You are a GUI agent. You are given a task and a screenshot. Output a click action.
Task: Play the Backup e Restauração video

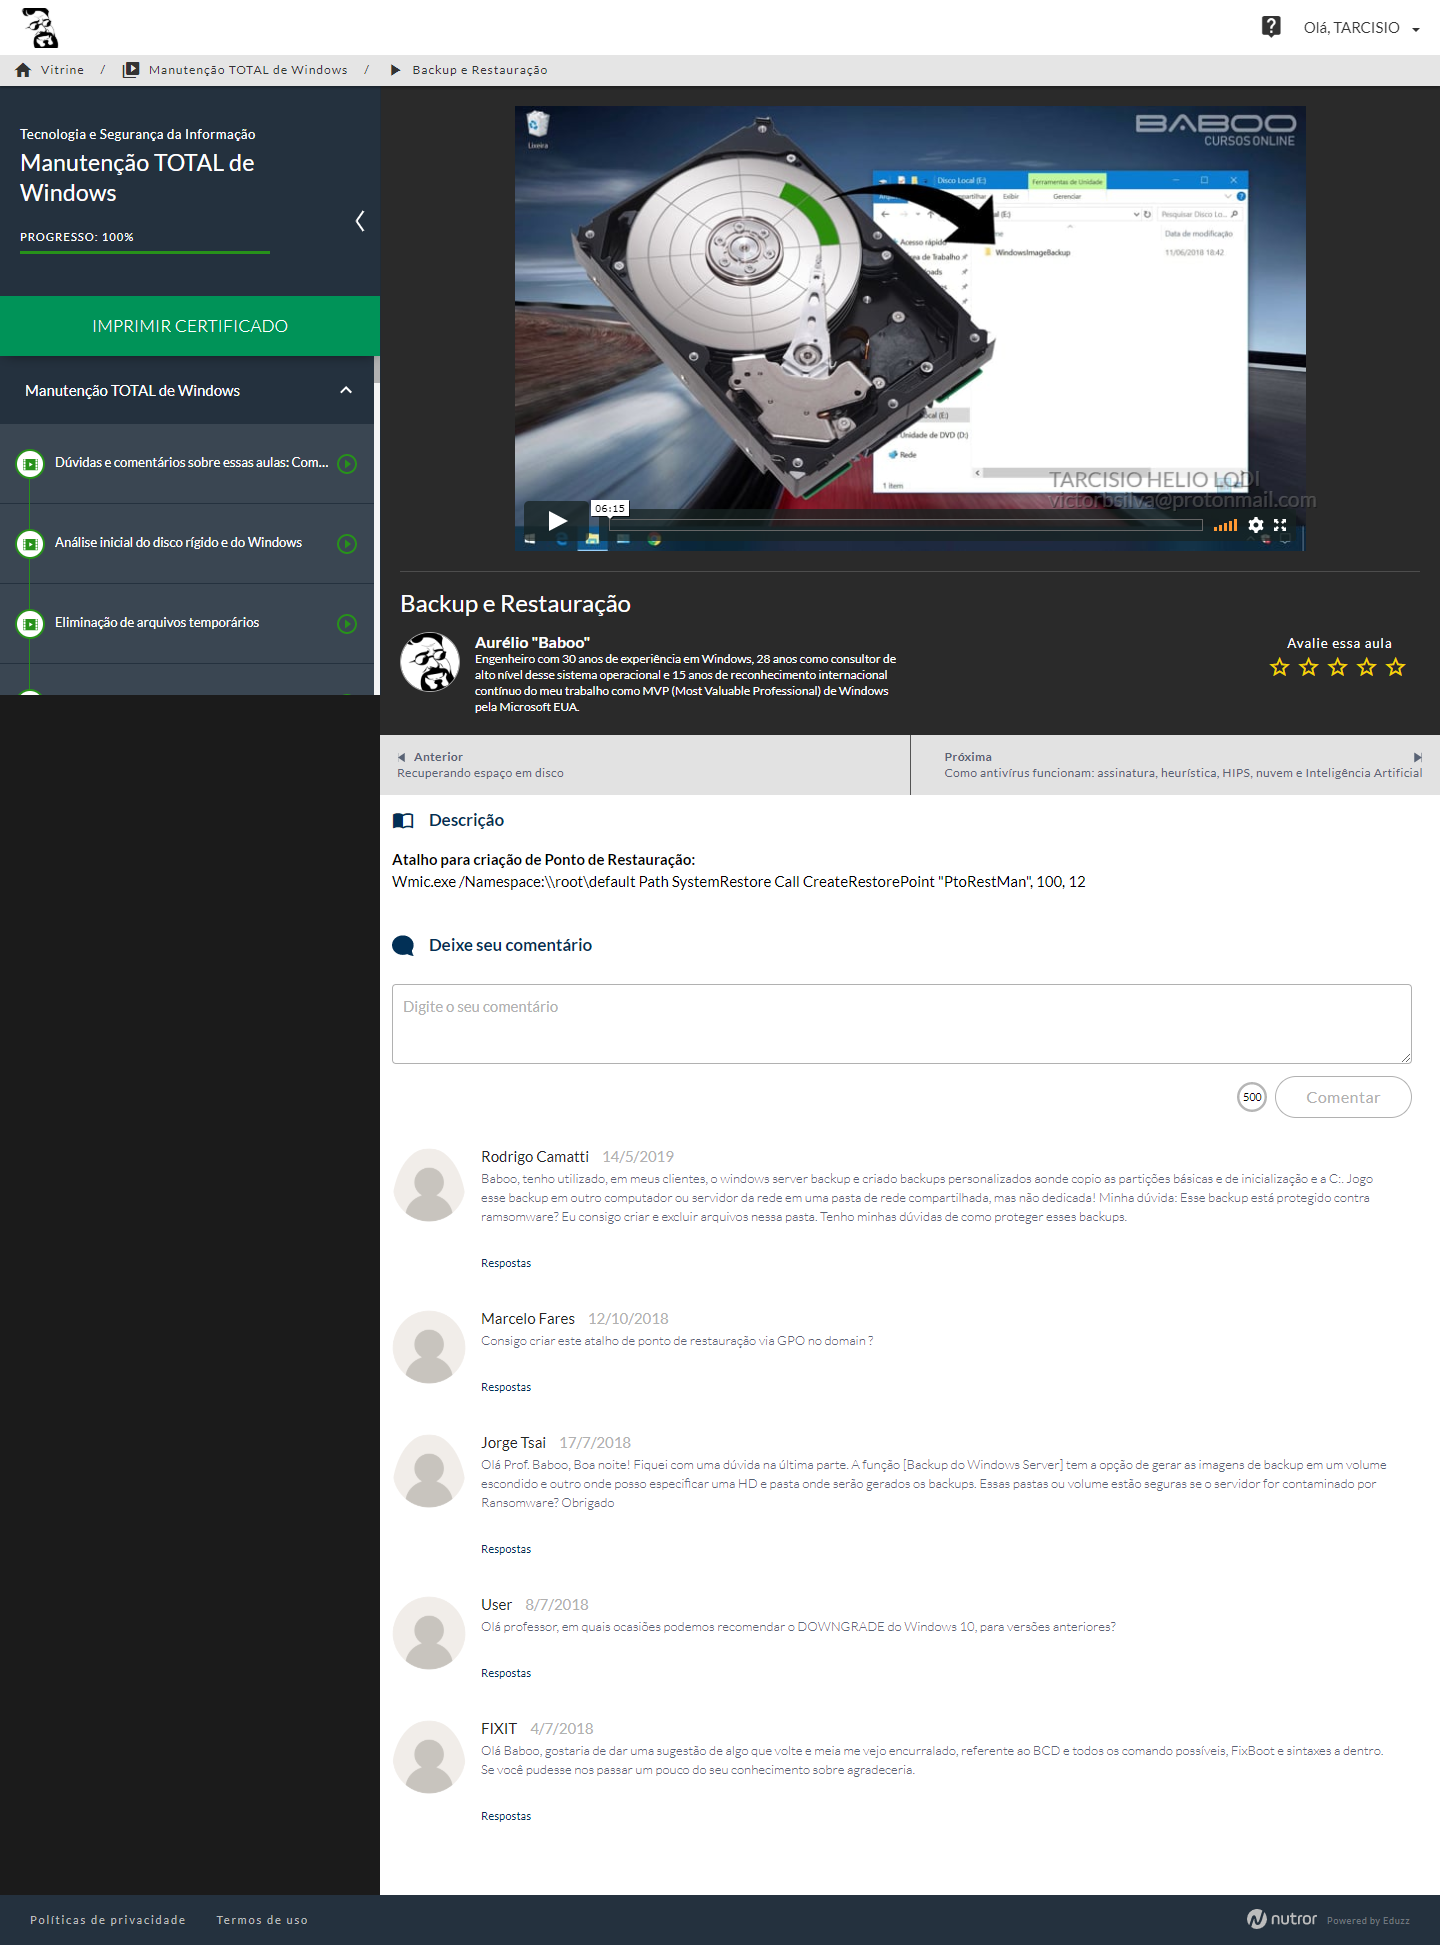(557, 520)
